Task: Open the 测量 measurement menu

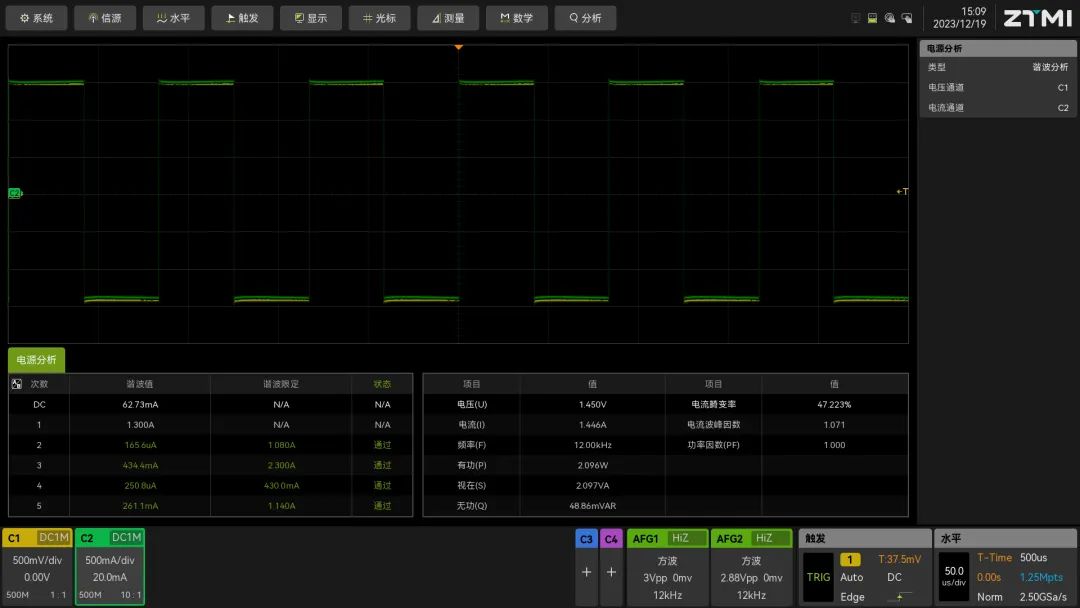Action: click(448, 18)
